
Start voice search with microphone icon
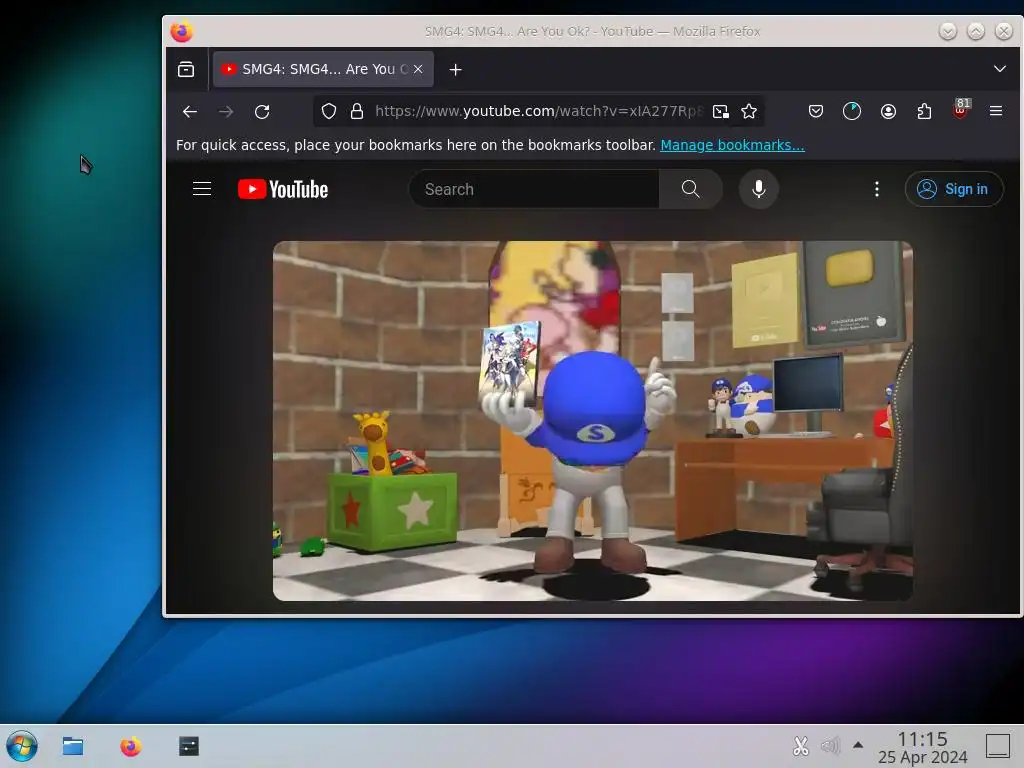[758, 189]
